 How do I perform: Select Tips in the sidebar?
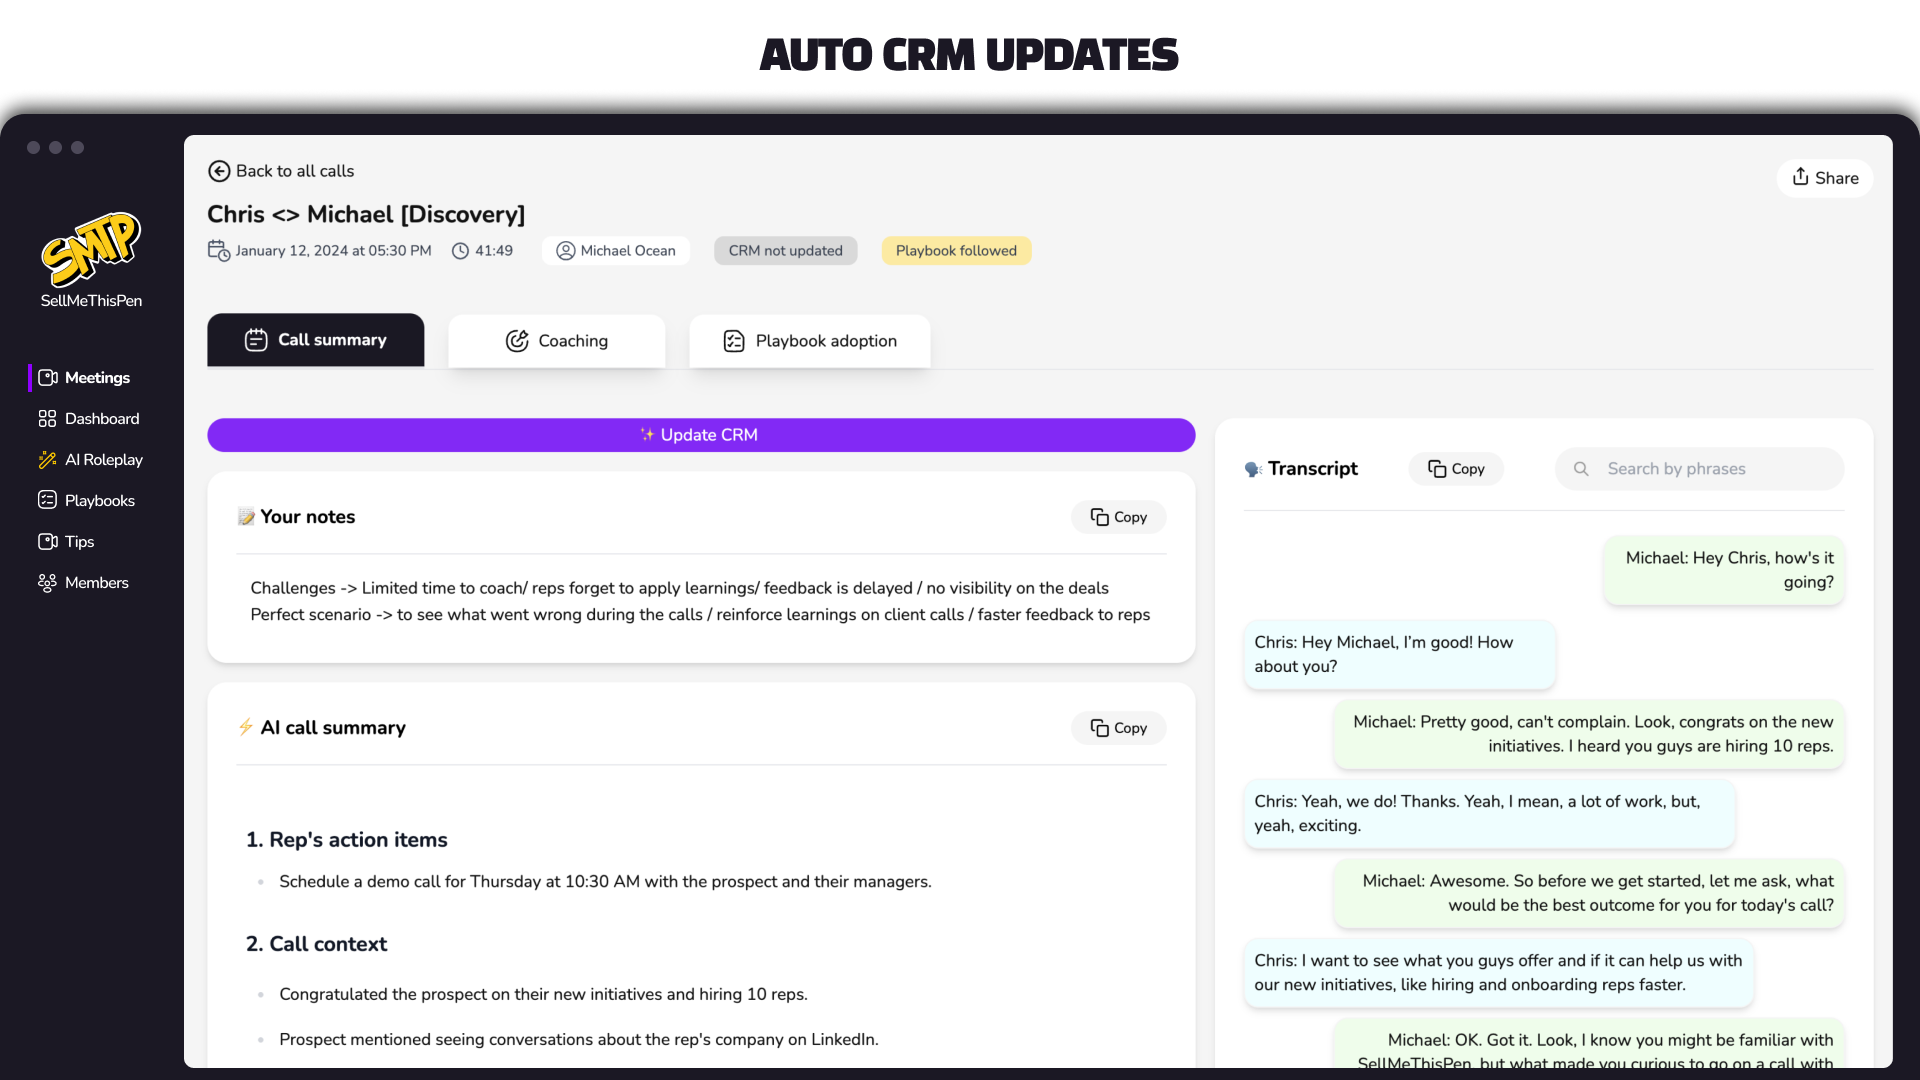click(79, 542)
